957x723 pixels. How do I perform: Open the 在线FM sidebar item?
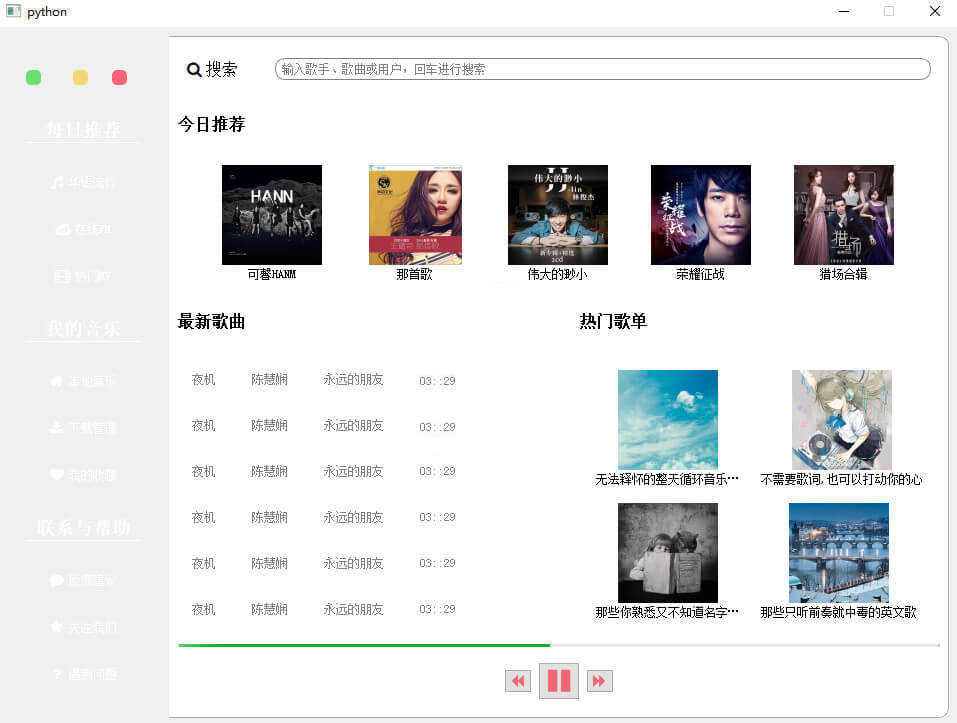tap(83, 229)
